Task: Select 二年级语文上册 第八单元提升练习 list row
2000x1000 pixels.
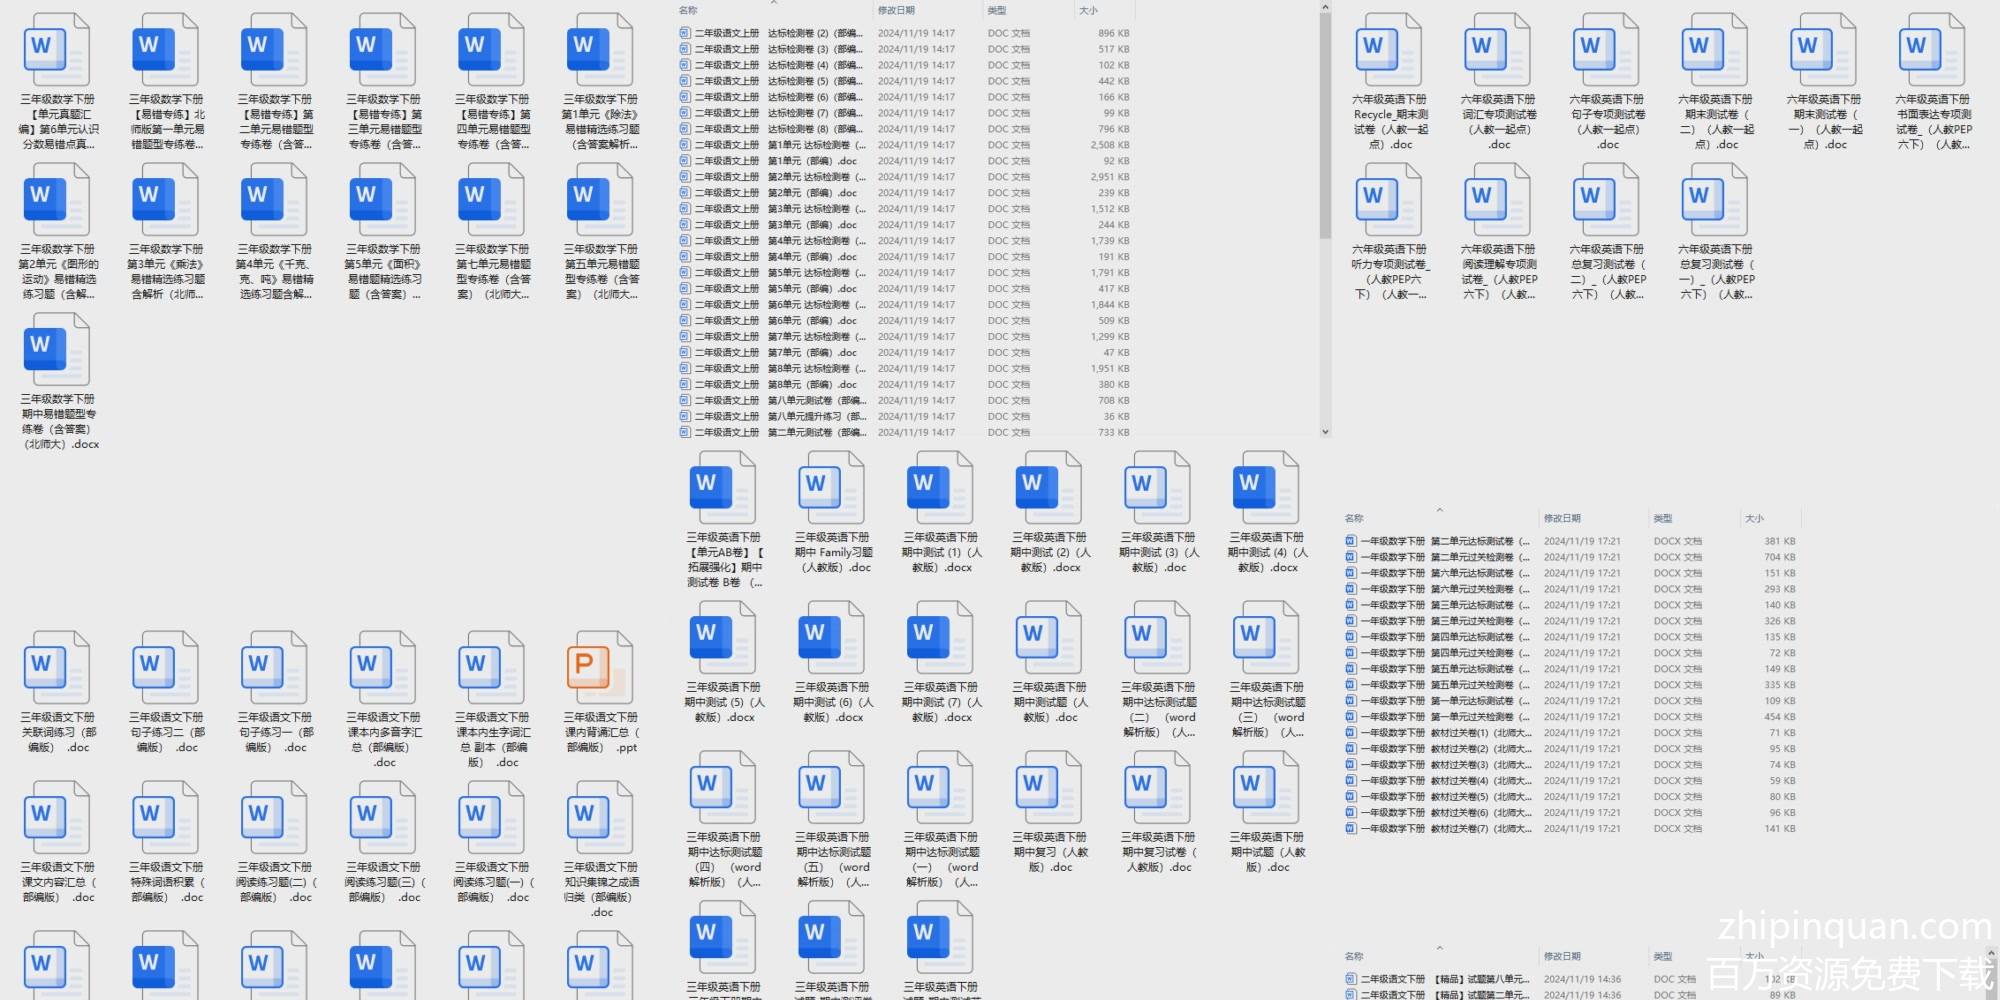Action: coord(770,416)
